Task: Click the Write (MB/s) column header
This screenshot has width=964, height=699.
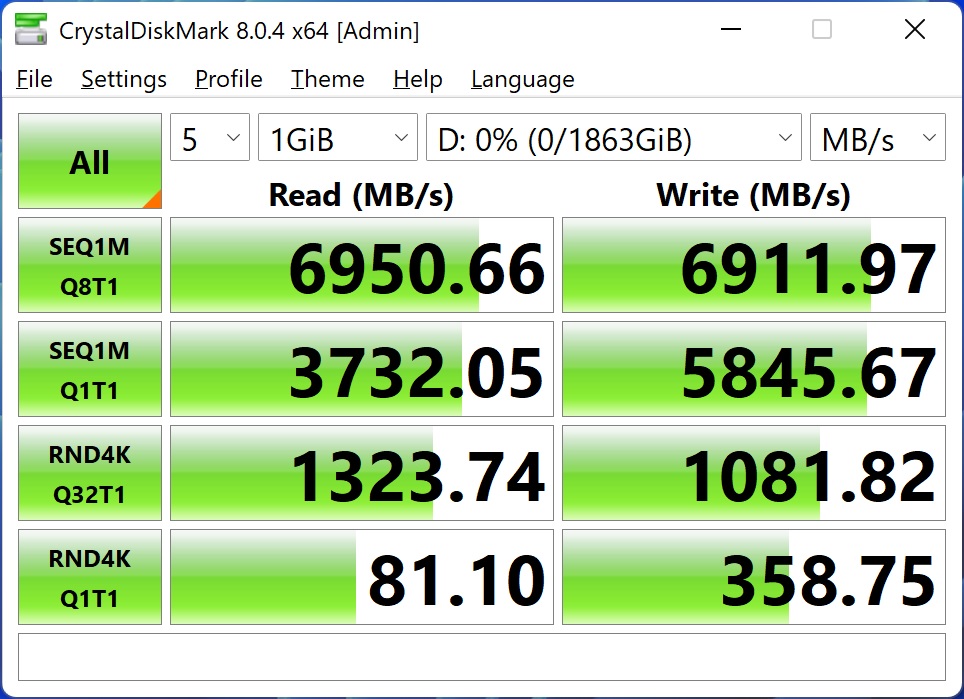Action: (754, 195)
